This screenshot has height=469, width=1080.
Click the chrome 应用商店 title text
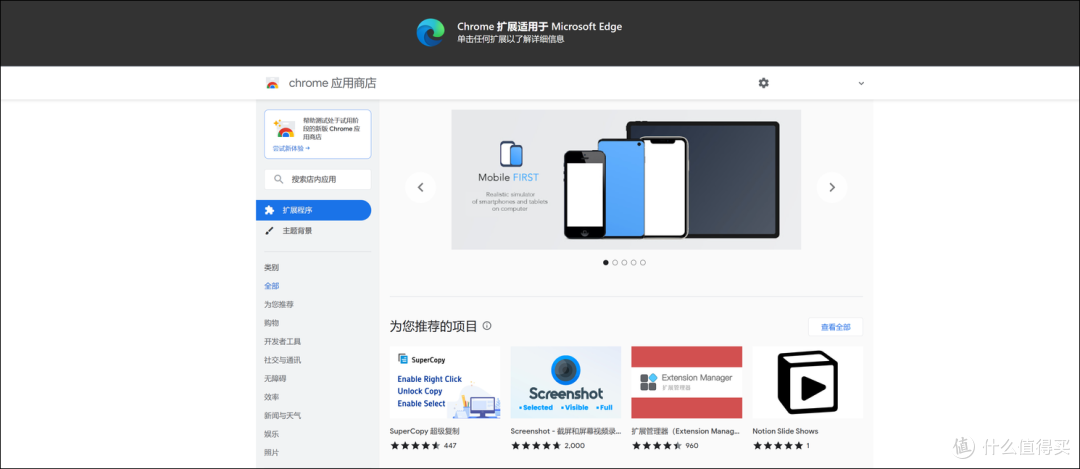[x=333, y=83]
